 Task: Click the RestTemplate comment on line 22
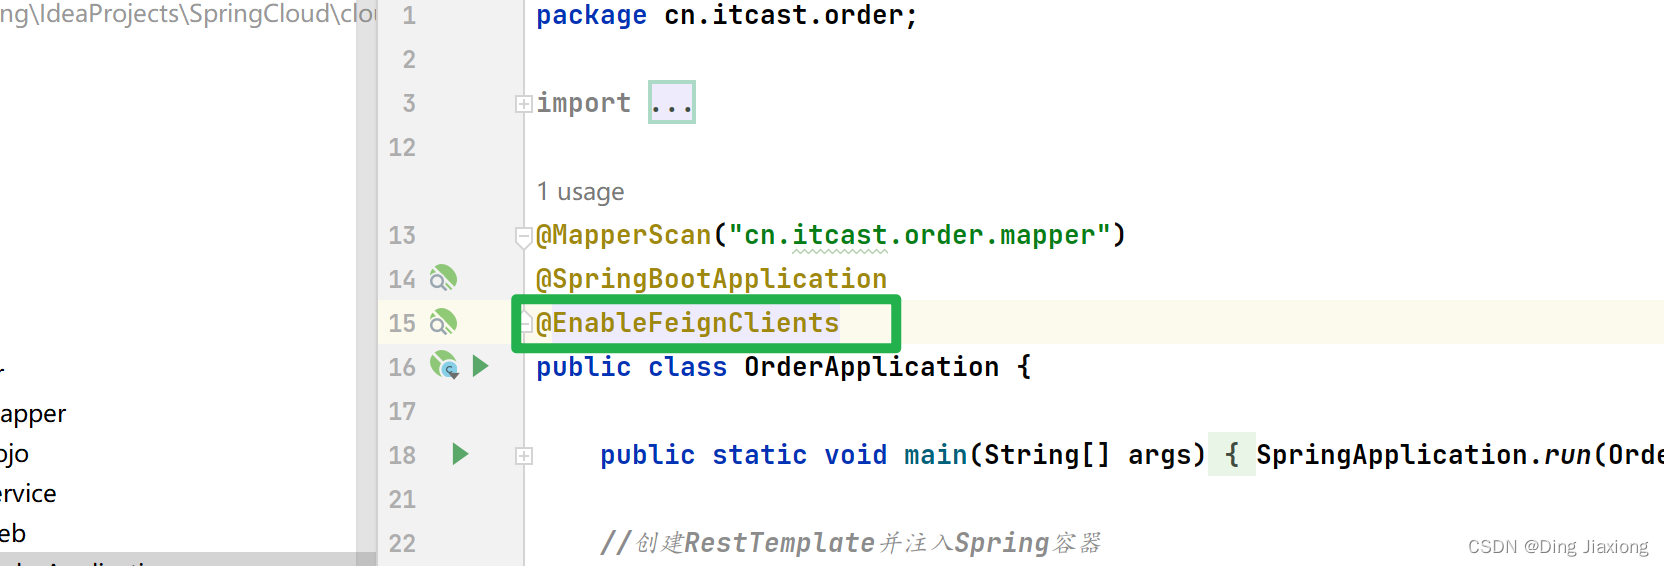click(x=850, y=542)
